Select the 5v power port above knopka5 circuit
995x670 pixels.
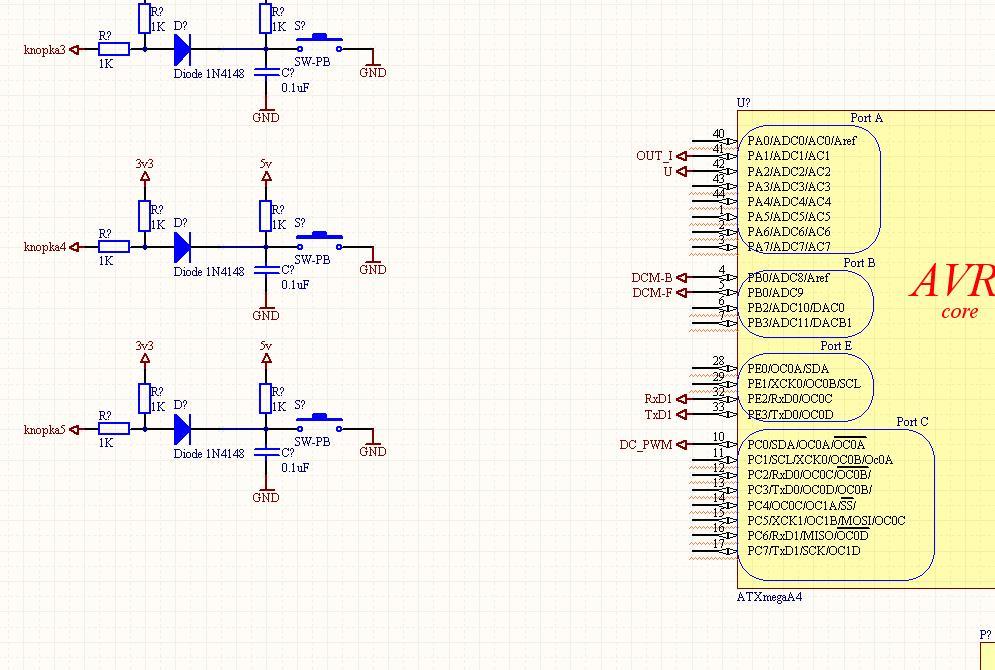point(266,358)
